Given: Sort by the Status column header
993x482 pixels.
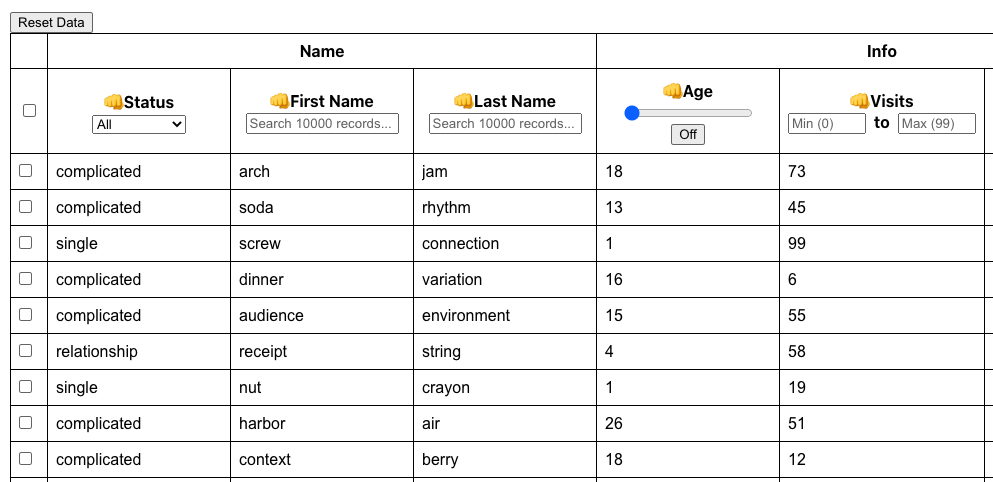Looking at the screenshot, I should (x=149, y=102).
